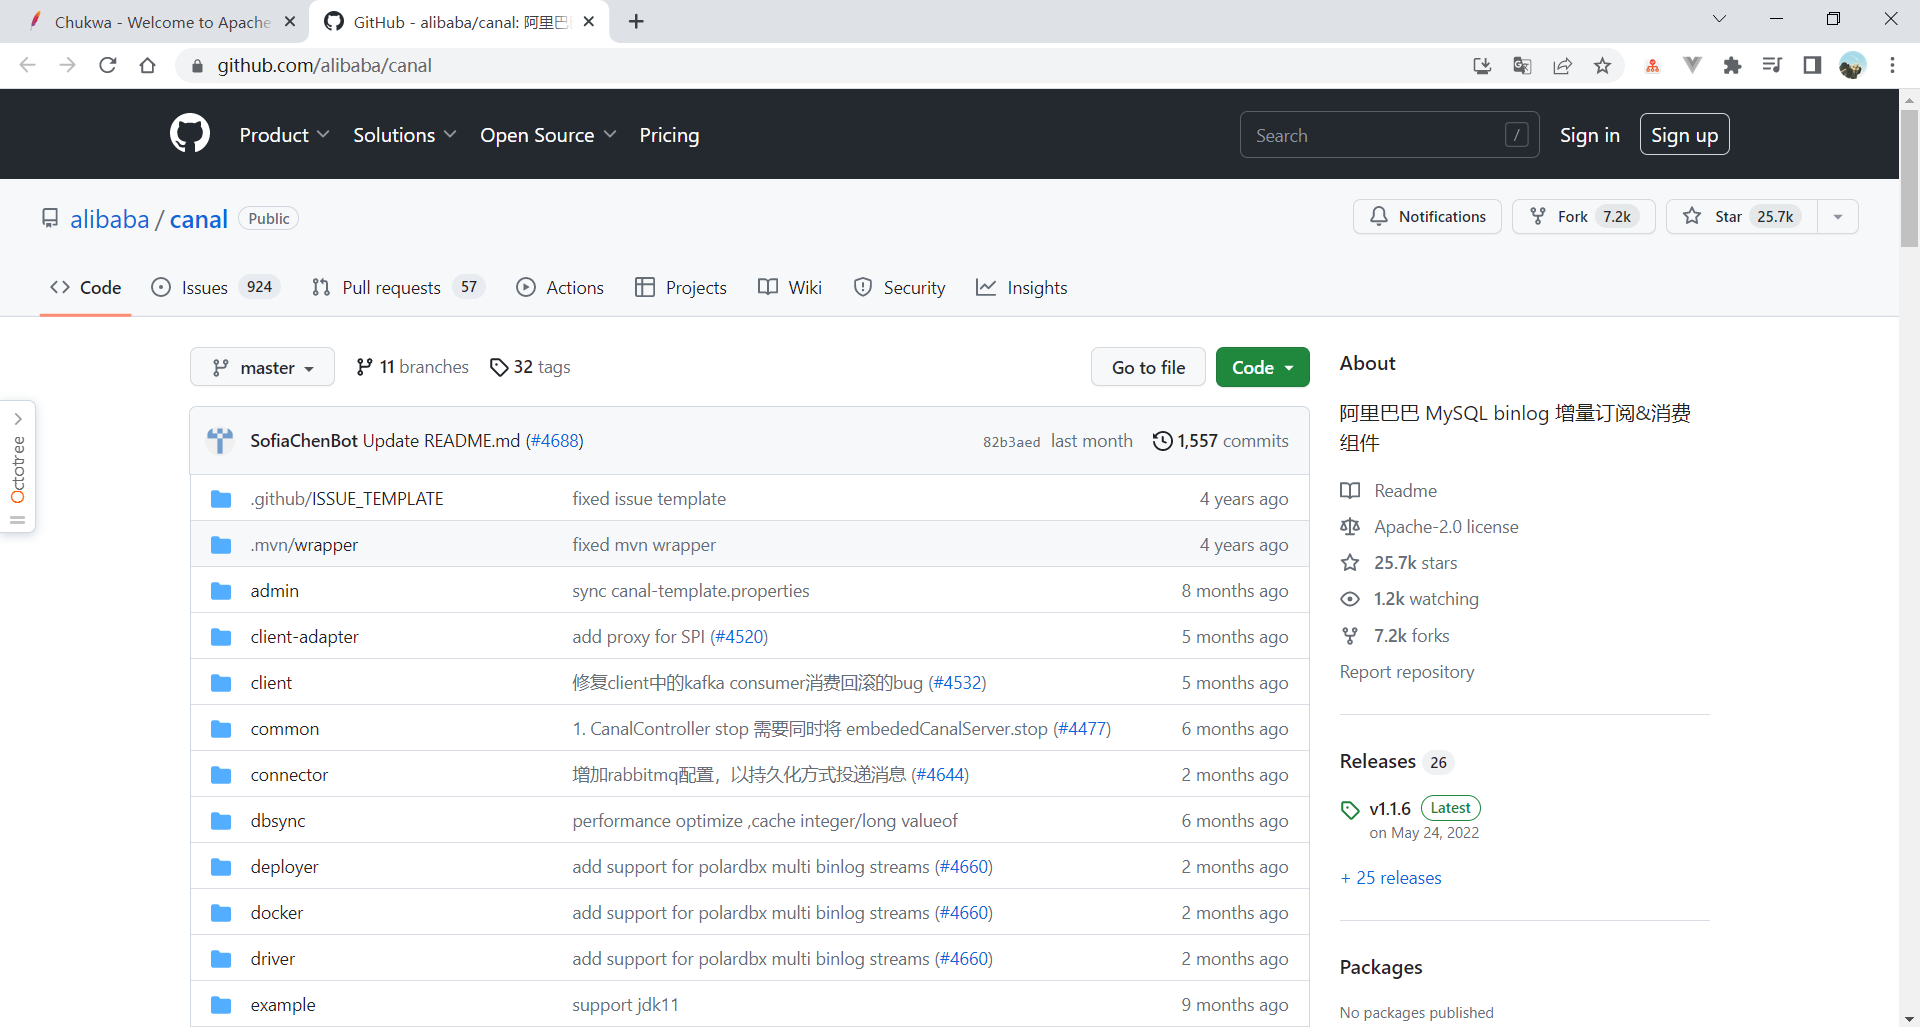Click the share page icon in address bar
The height and width of the screenshot is (1027, 1920).
pos(1563,65)
